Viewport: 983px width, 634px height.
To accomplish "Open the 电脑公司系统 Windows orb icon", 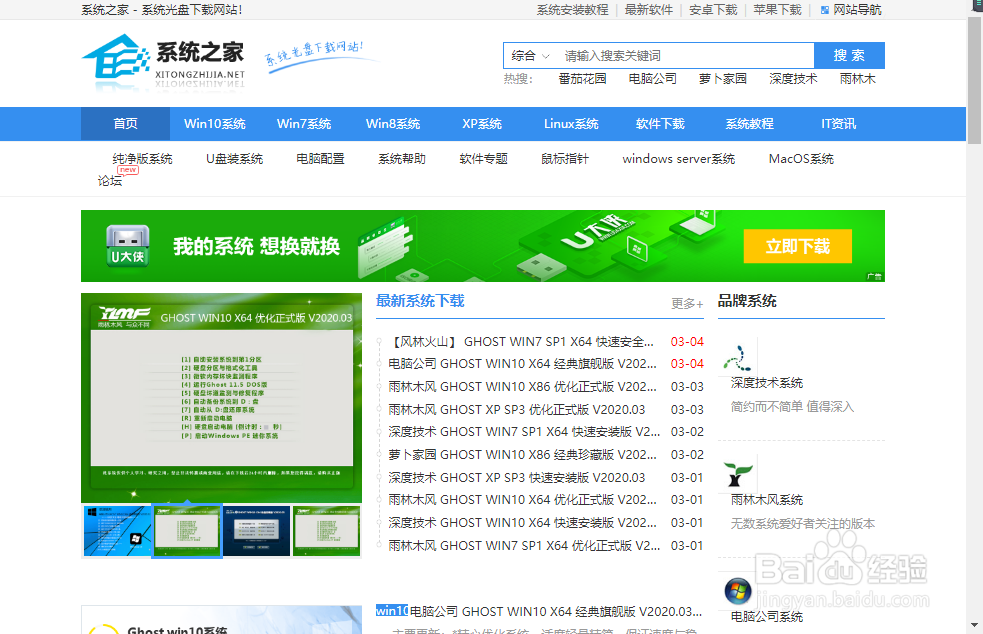I will pyautogui.click(x=738, y=591).
